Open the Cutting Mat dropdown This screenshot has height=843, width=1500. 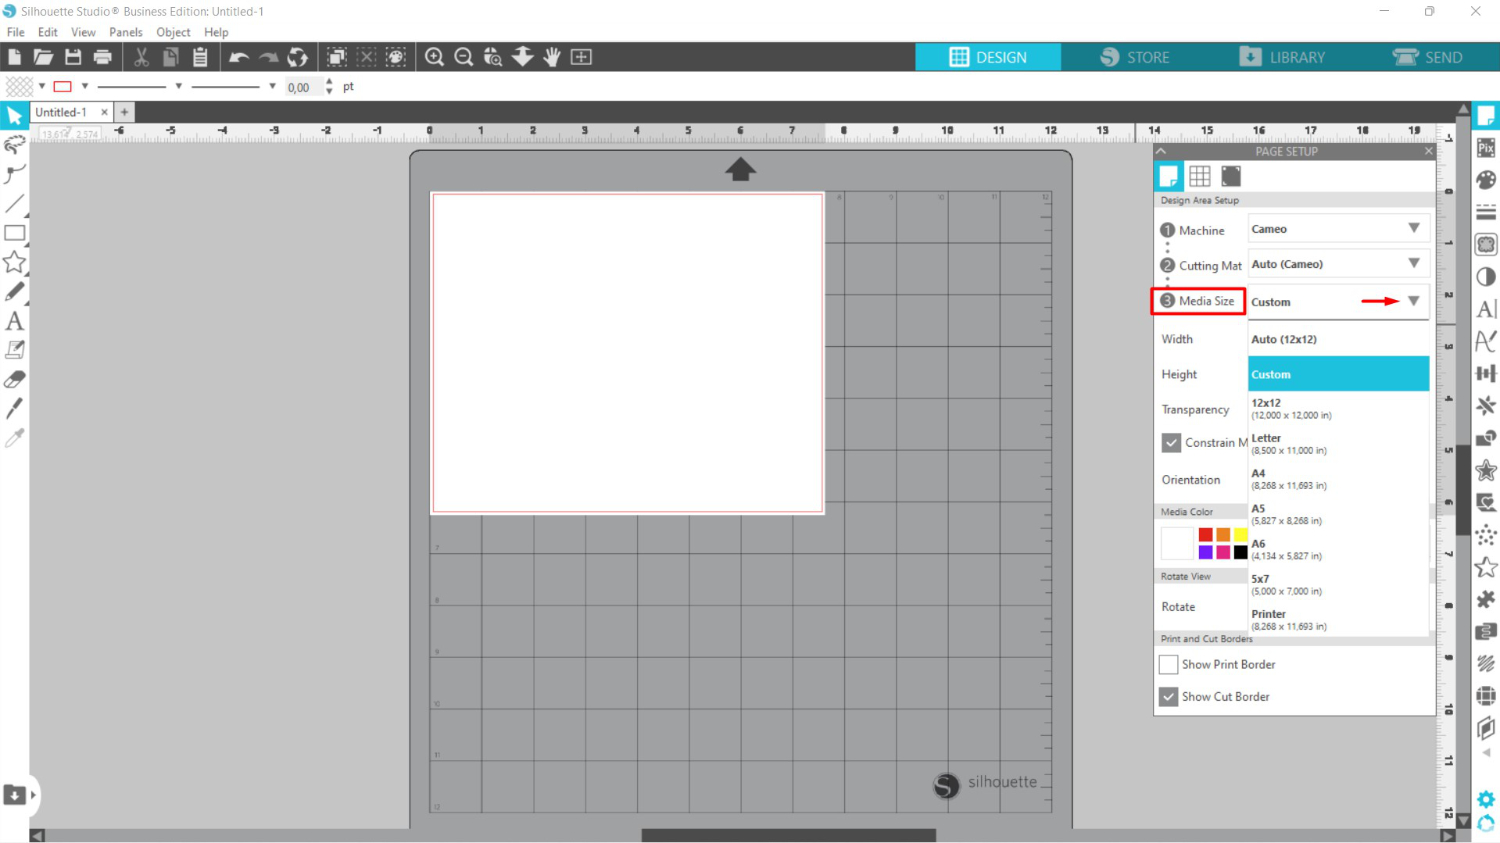(x=1338, y=264)
